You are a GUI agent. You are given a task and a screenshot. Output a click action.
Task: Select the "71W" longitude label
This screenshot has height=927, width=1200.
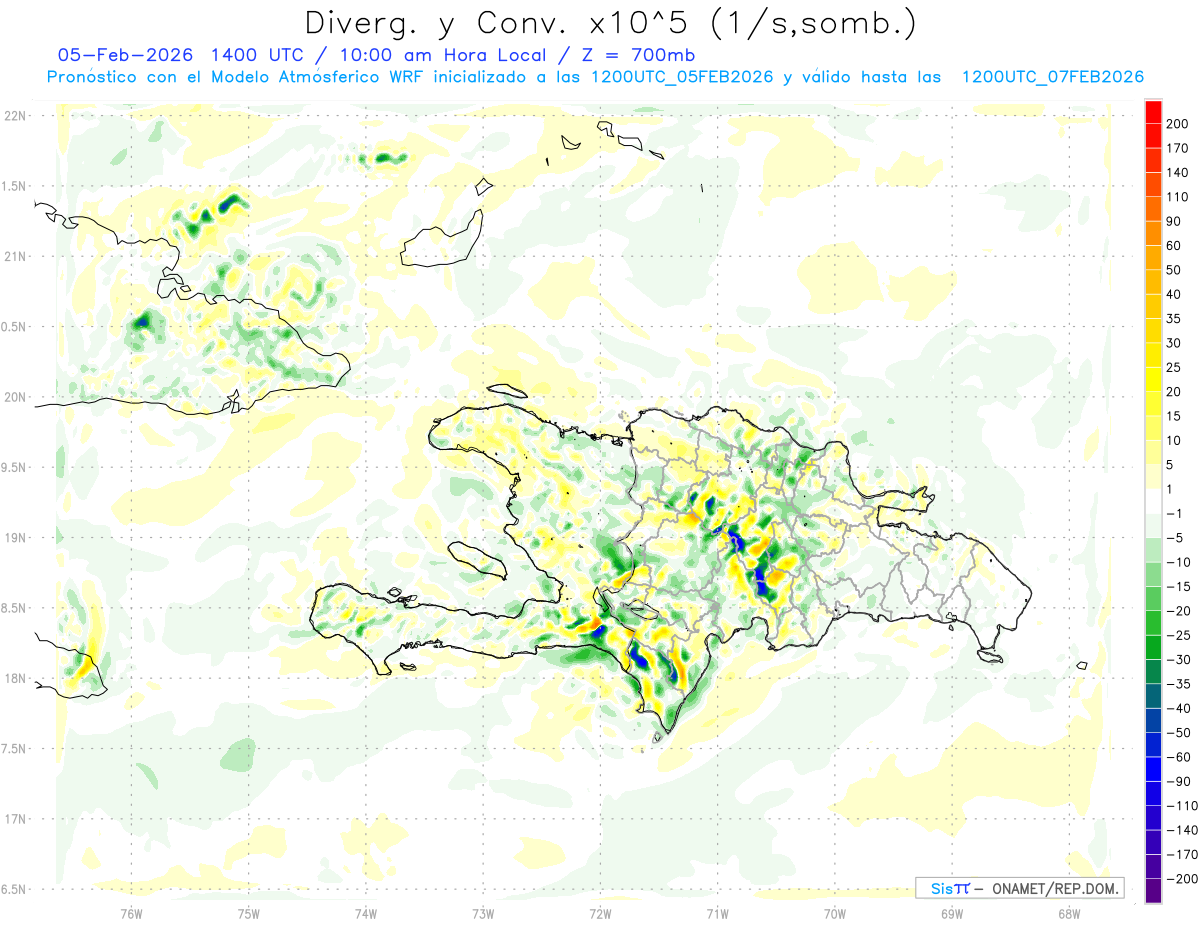click(717, 913)
